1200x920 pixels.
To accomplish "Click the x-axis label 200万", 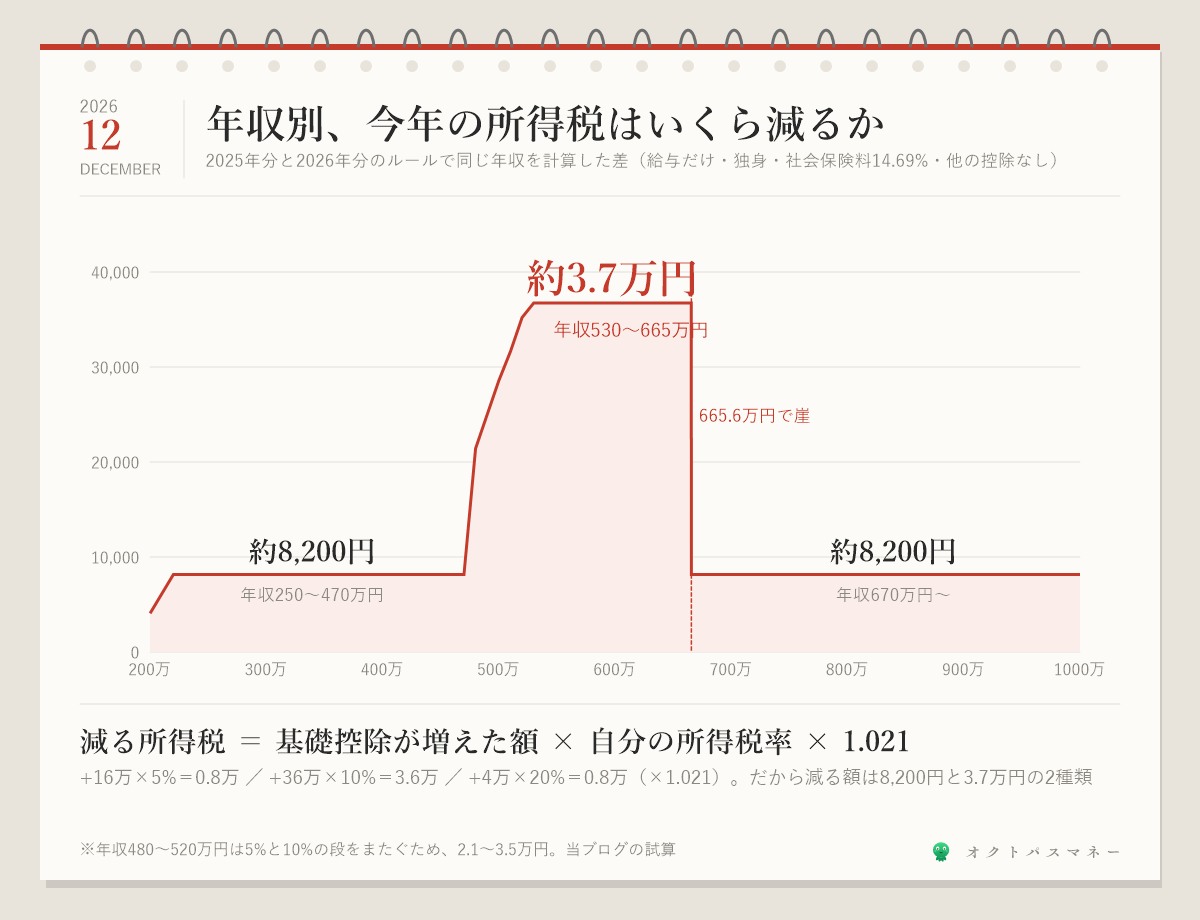I will coord(149,670).
